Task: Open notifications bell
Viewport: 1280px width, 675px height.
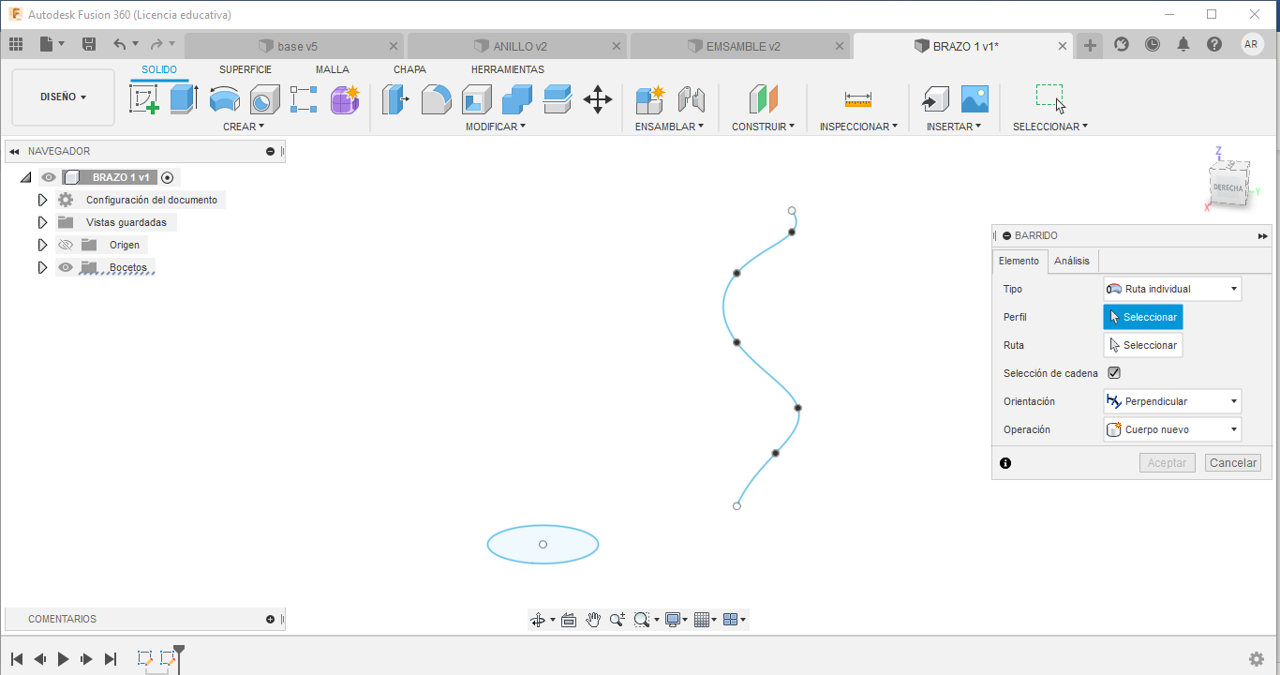Action: [x=1184, y=44]
